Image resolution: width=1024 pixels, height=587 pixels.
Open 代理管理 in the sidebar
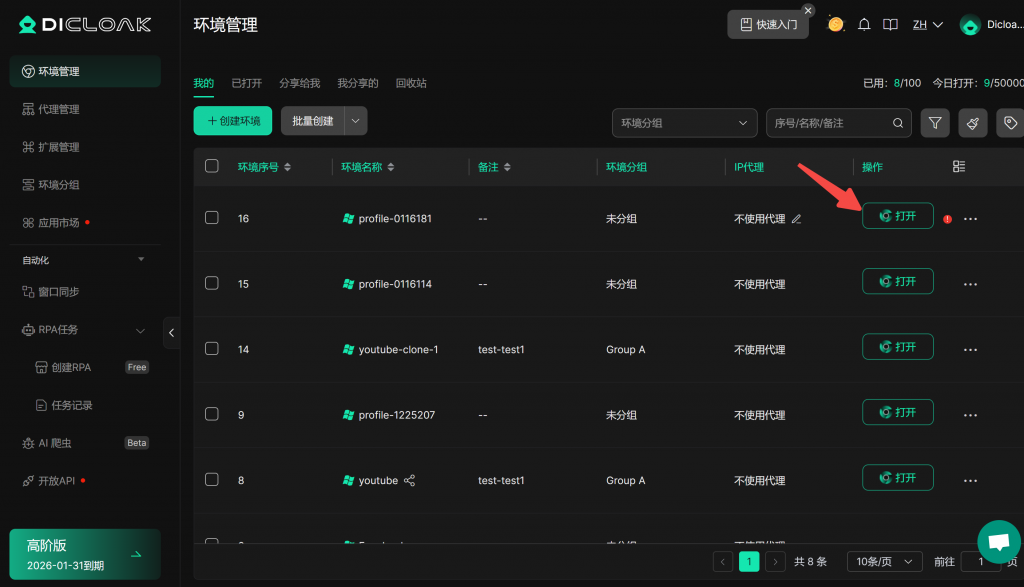58,109
